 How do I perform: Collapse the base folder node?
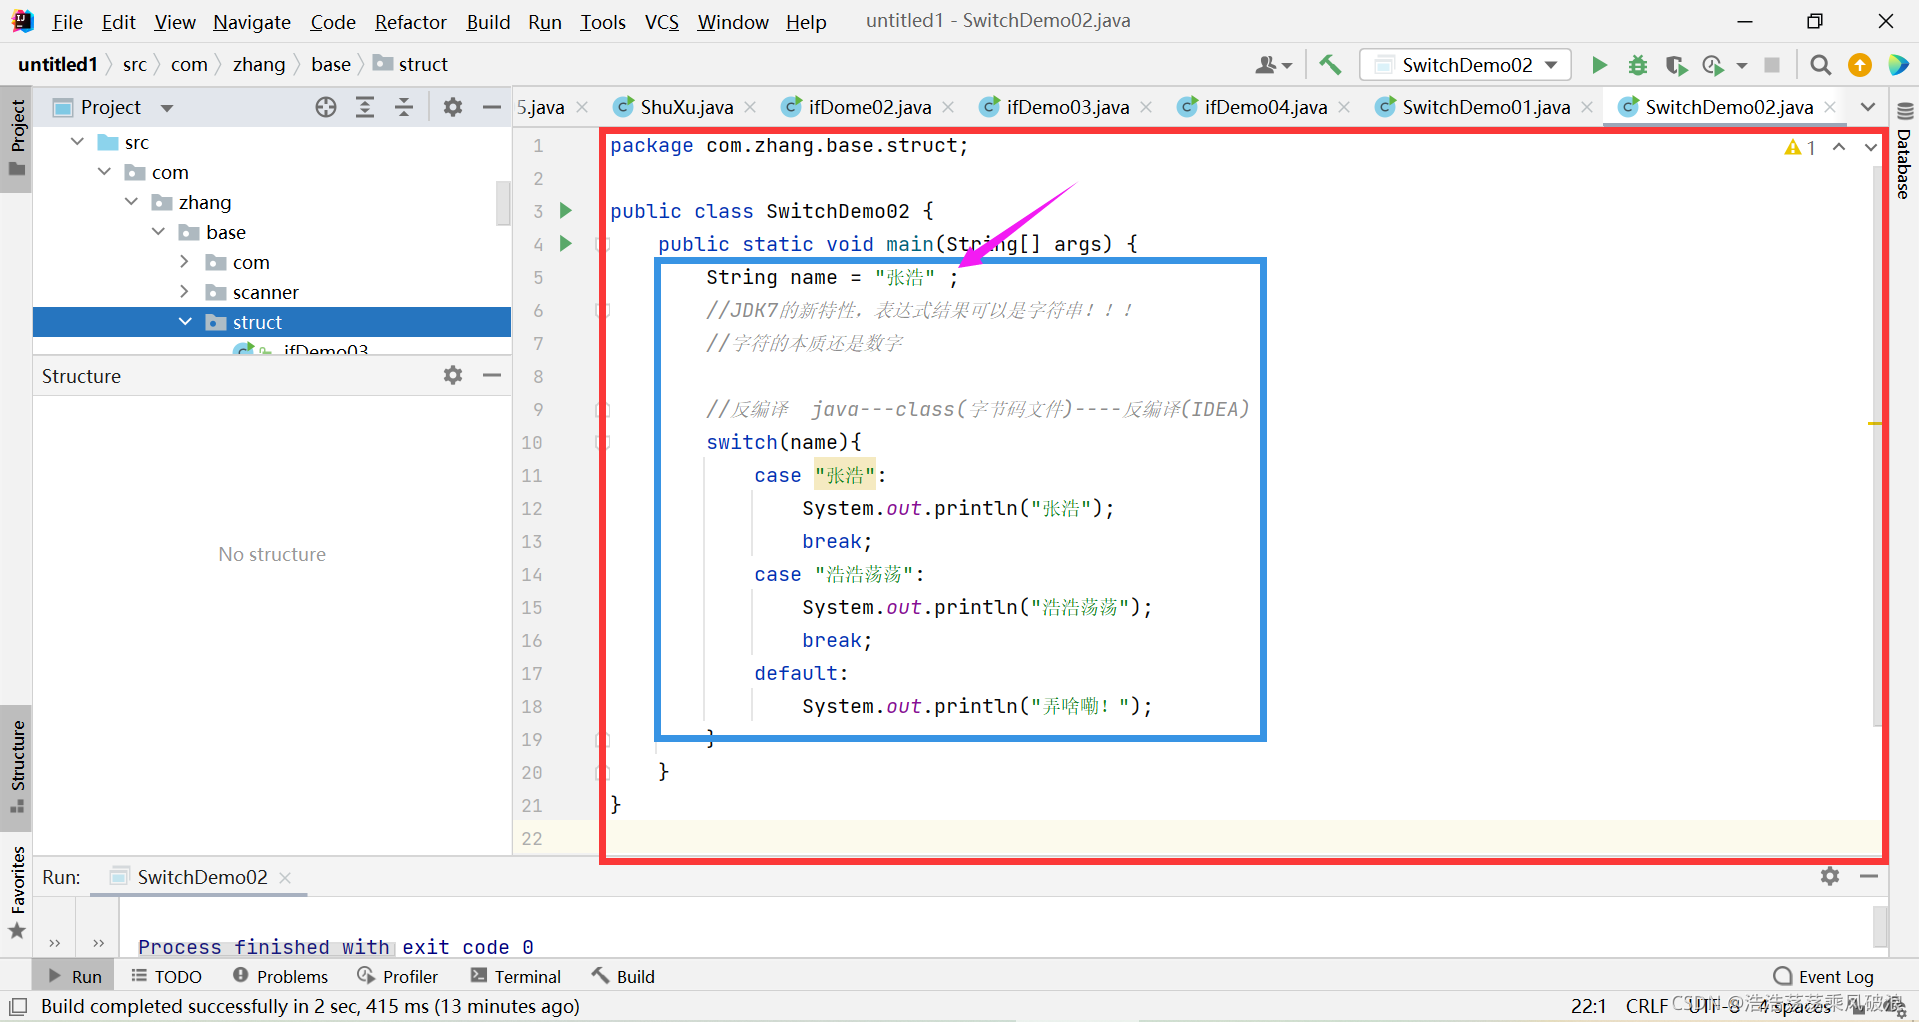[159, 232]
